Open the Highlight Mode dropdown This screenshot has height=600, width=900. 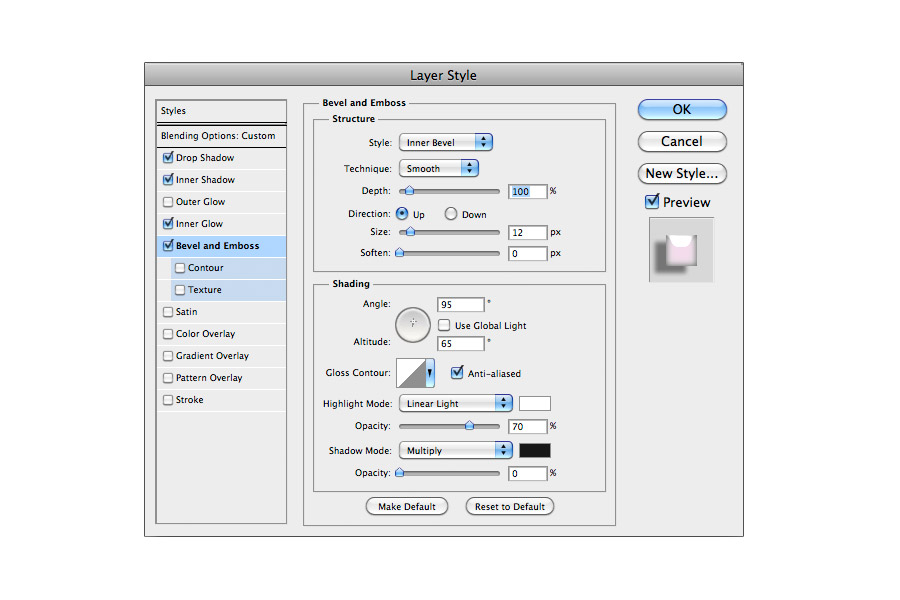tap(456, 403)
